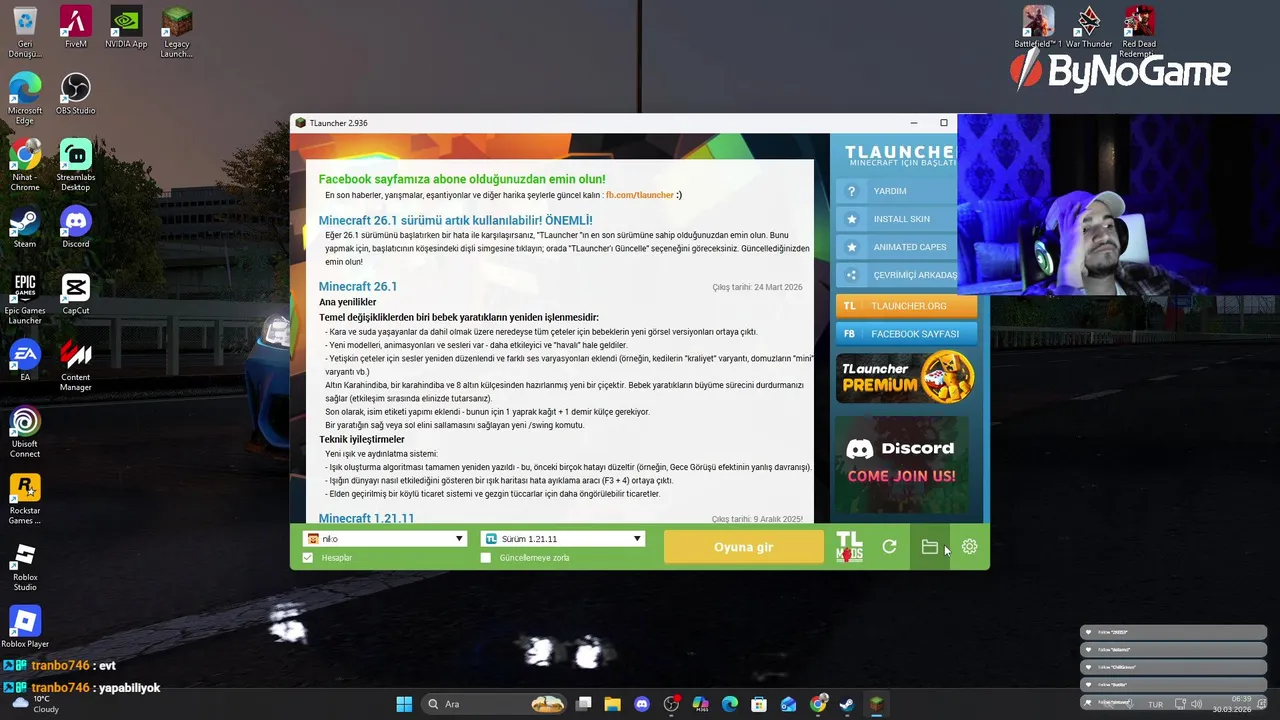Click the Oyuna gir play button
1280x720 pixels.
(744, 547)
